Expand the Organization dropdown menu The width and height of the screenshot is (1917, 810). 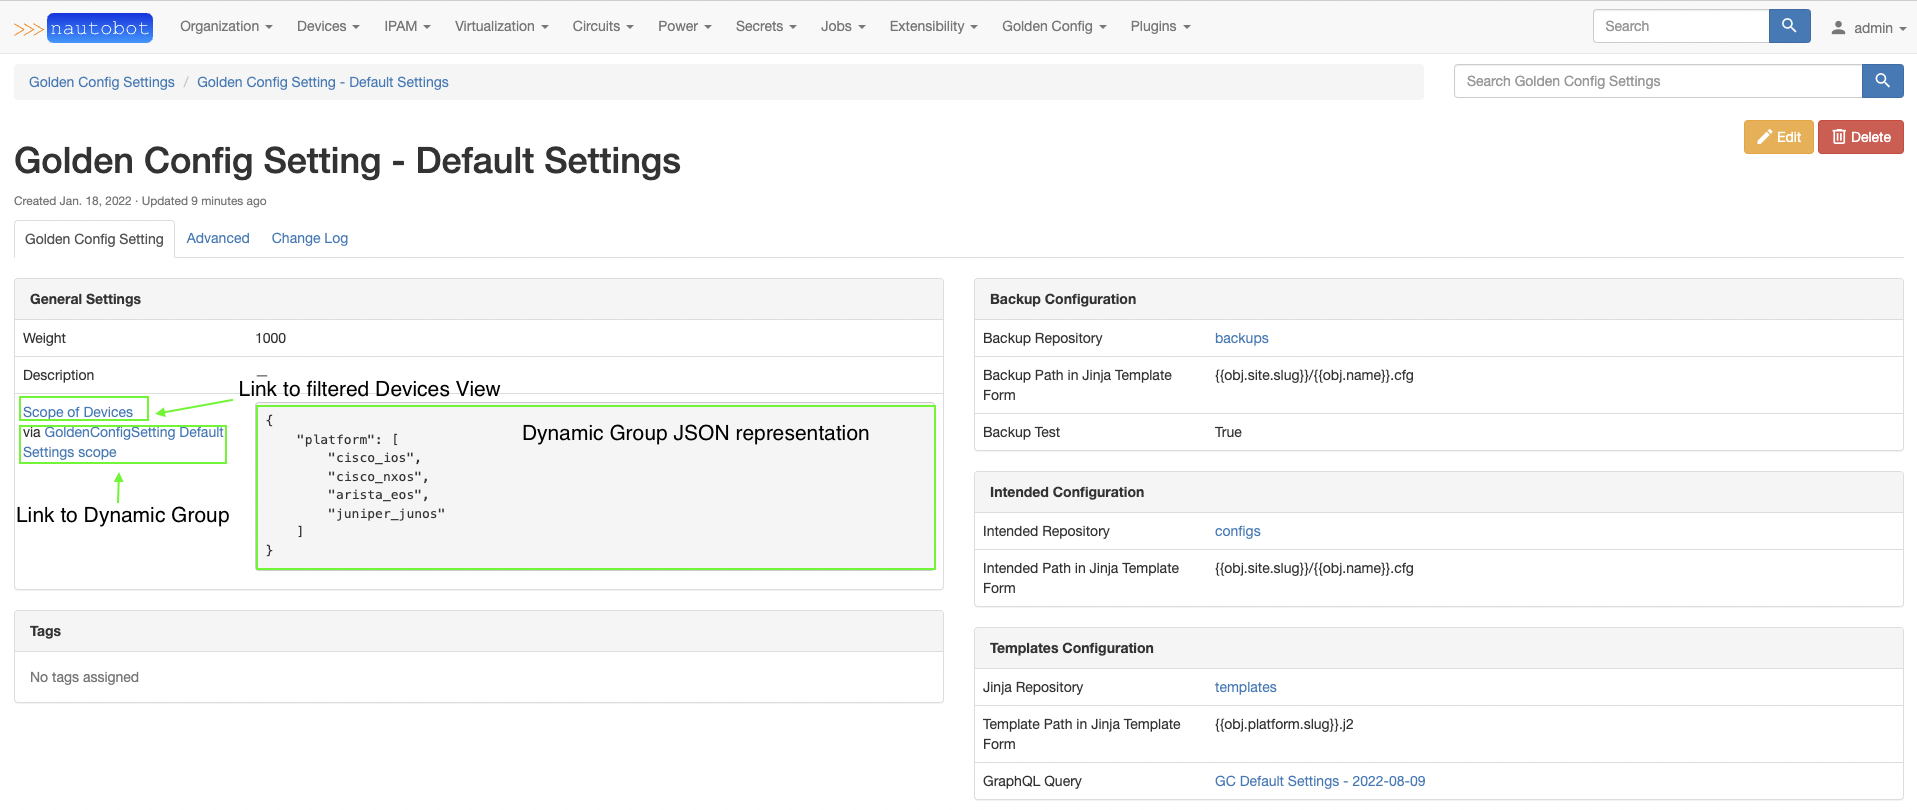coord(226,26)
